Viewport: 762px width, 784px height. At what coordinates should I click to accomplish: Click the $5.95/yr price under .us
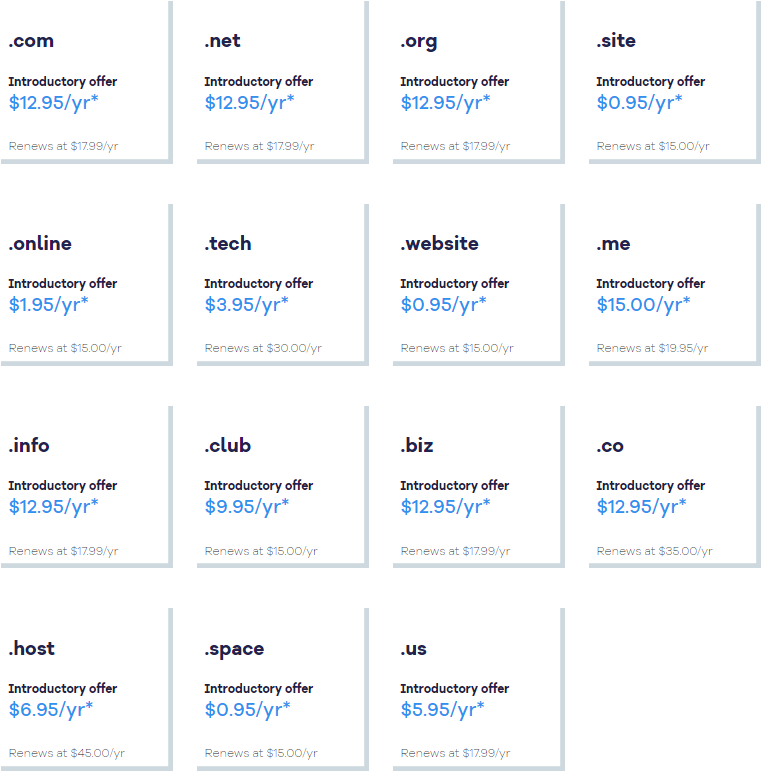(442, 709)
